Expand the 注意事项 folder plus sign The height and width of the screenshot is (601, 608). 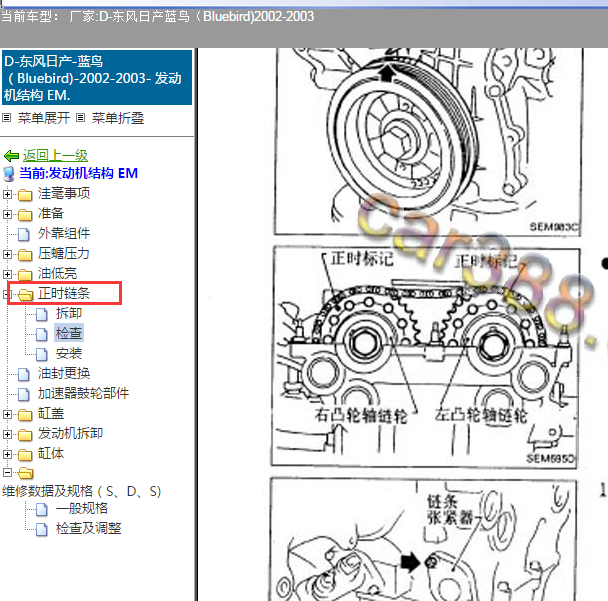(x=8, y=194)
